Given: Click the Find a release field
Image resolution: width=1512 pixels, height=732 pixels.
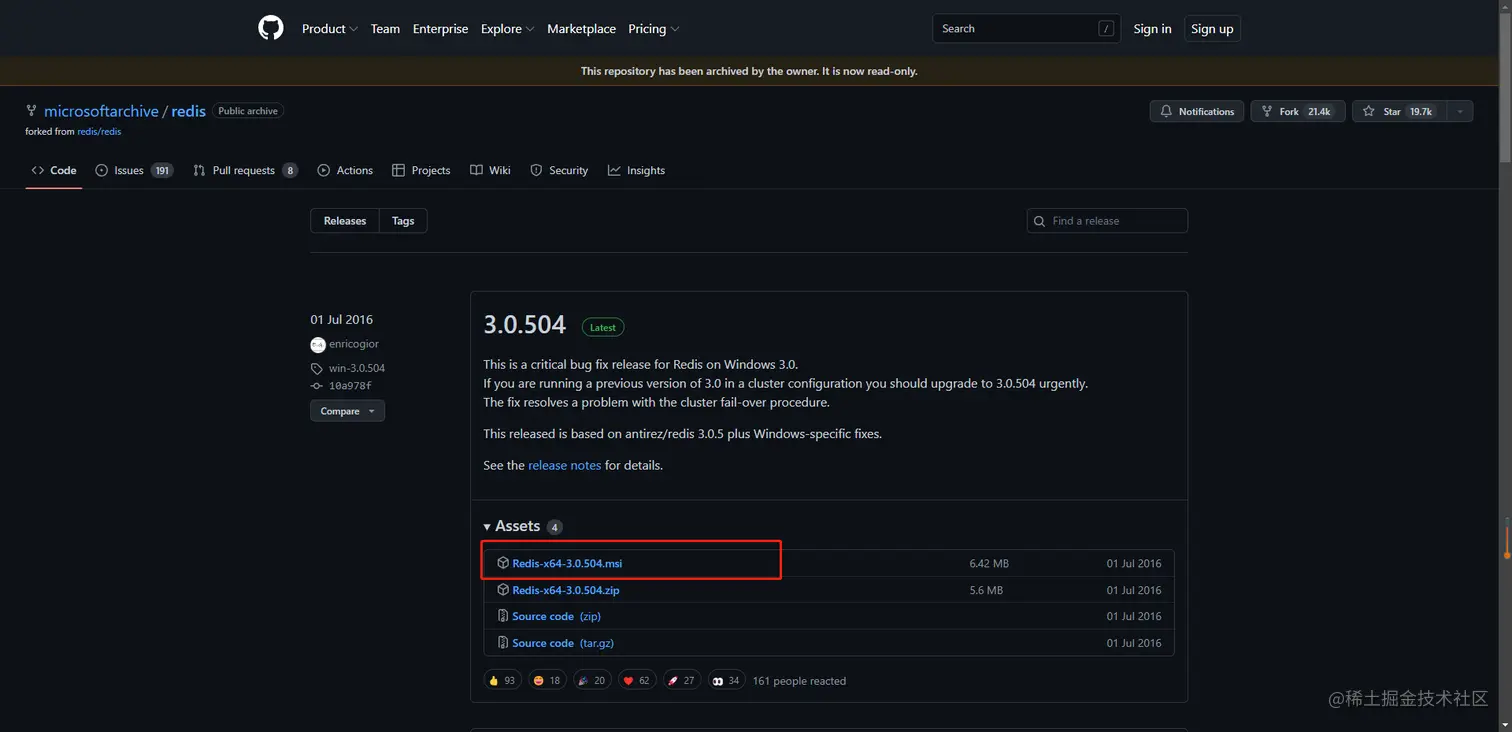Looking at the screenshot, I should pos(1107,221).
